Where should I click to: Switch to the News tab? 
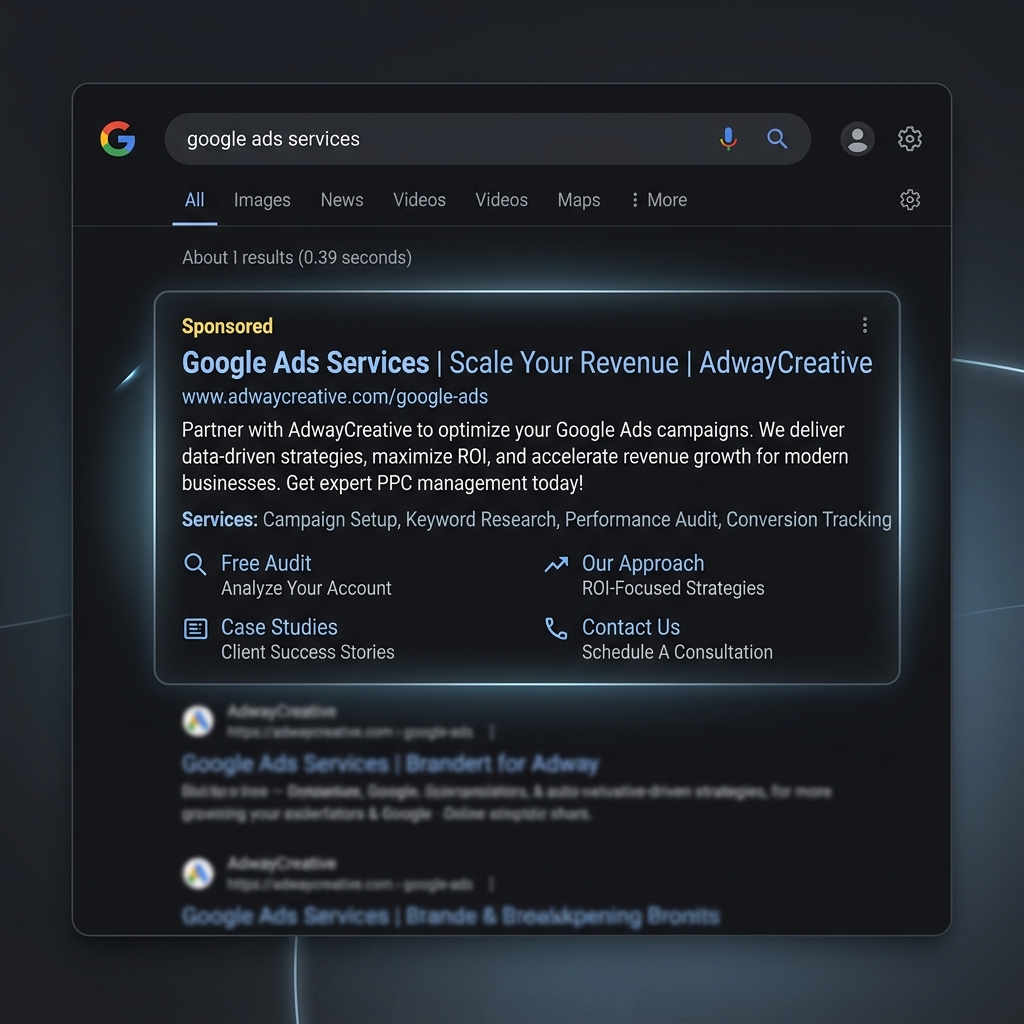(342, 200)
